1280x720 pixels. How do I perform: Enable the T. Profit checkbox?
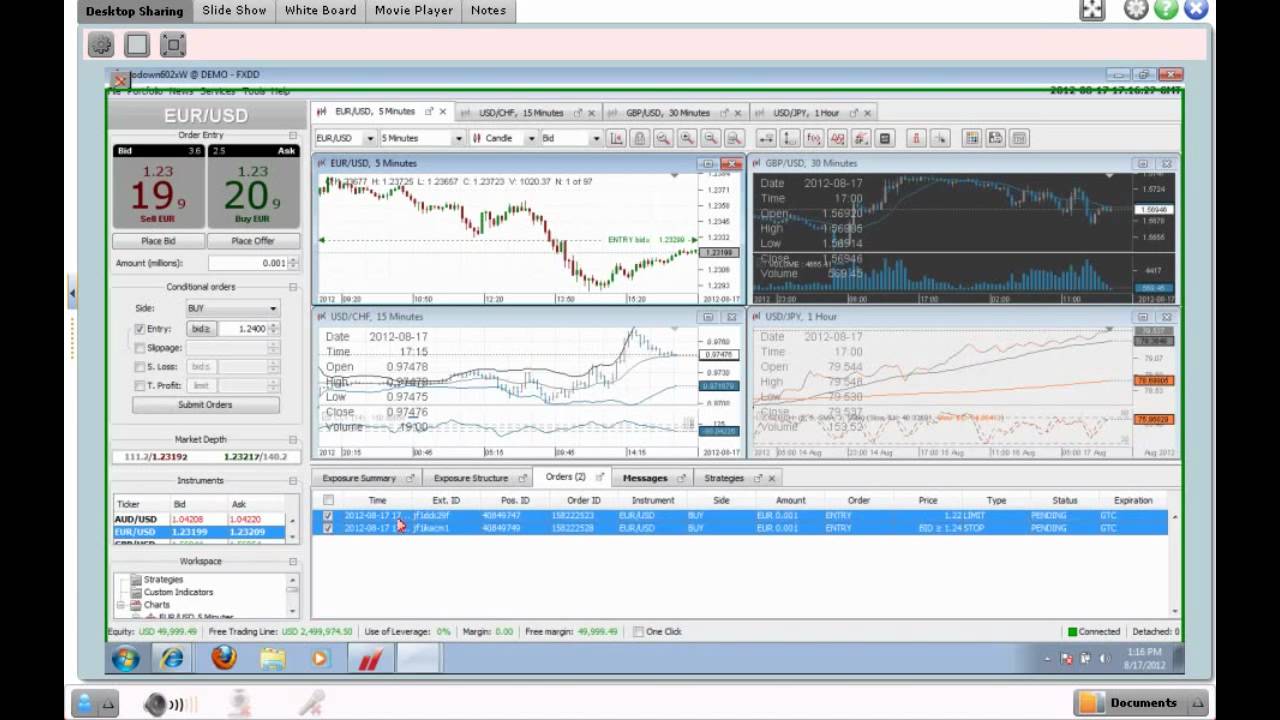click(140, 386)
